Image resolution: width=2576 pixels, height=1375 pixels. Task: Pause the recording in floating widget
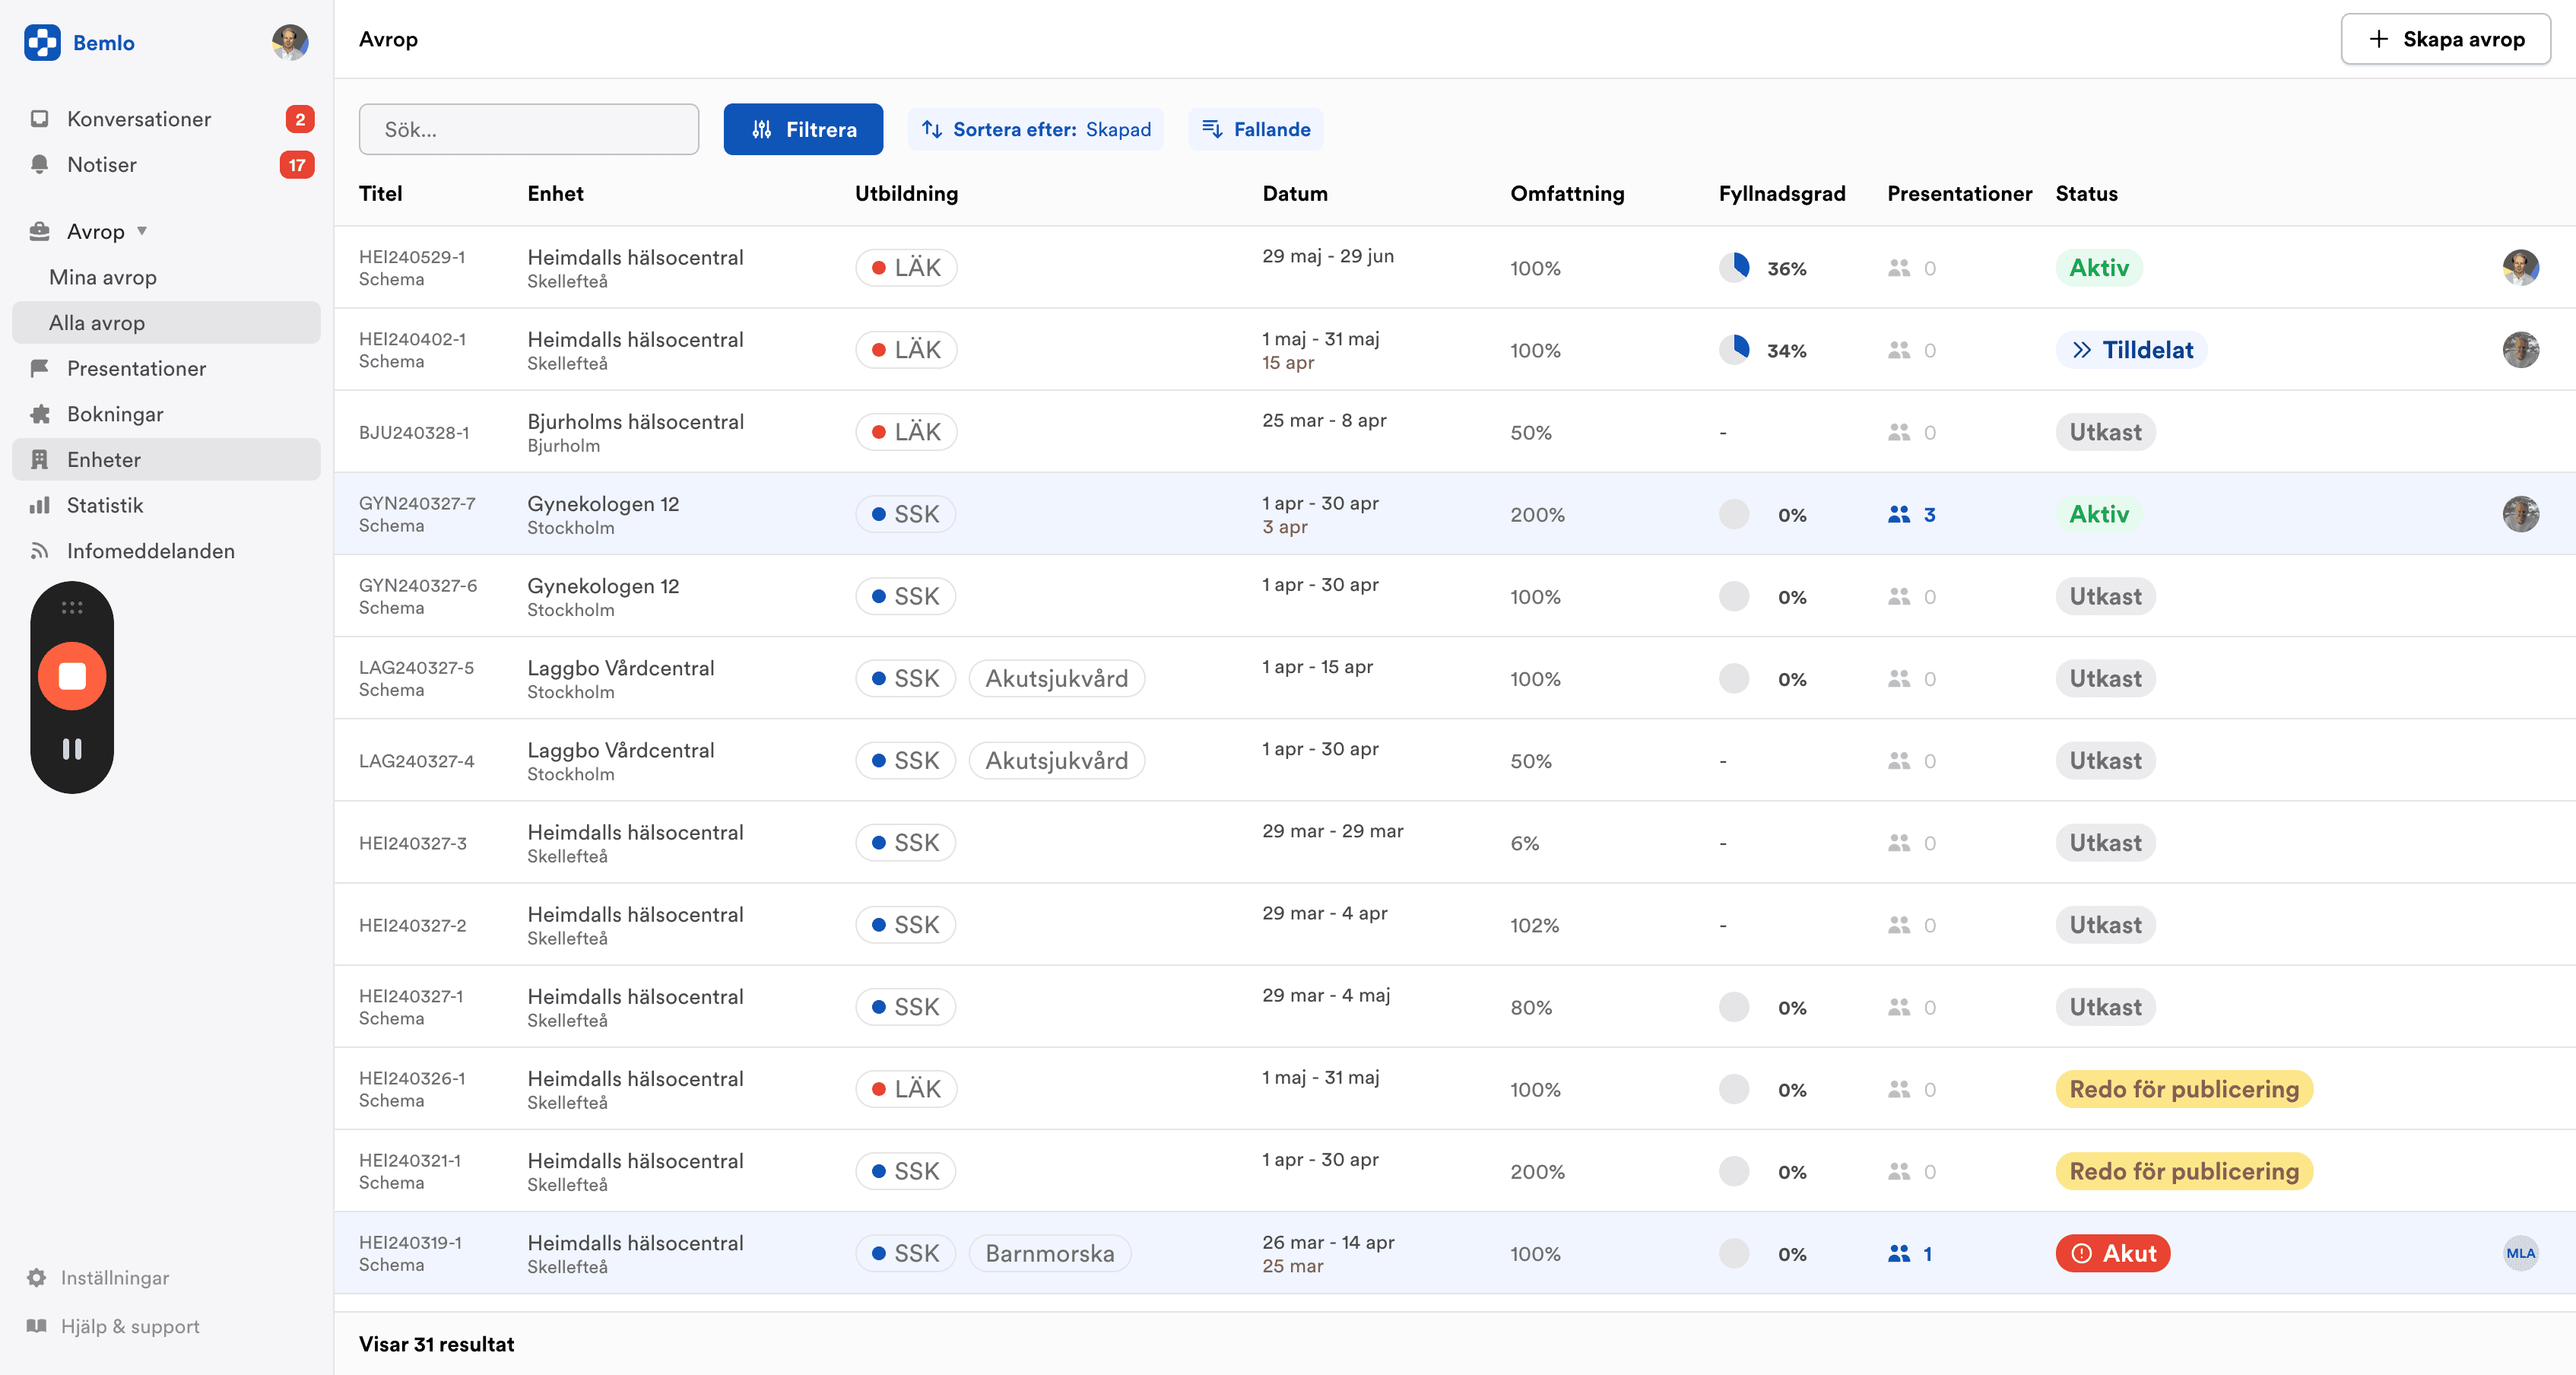[72, 749]
